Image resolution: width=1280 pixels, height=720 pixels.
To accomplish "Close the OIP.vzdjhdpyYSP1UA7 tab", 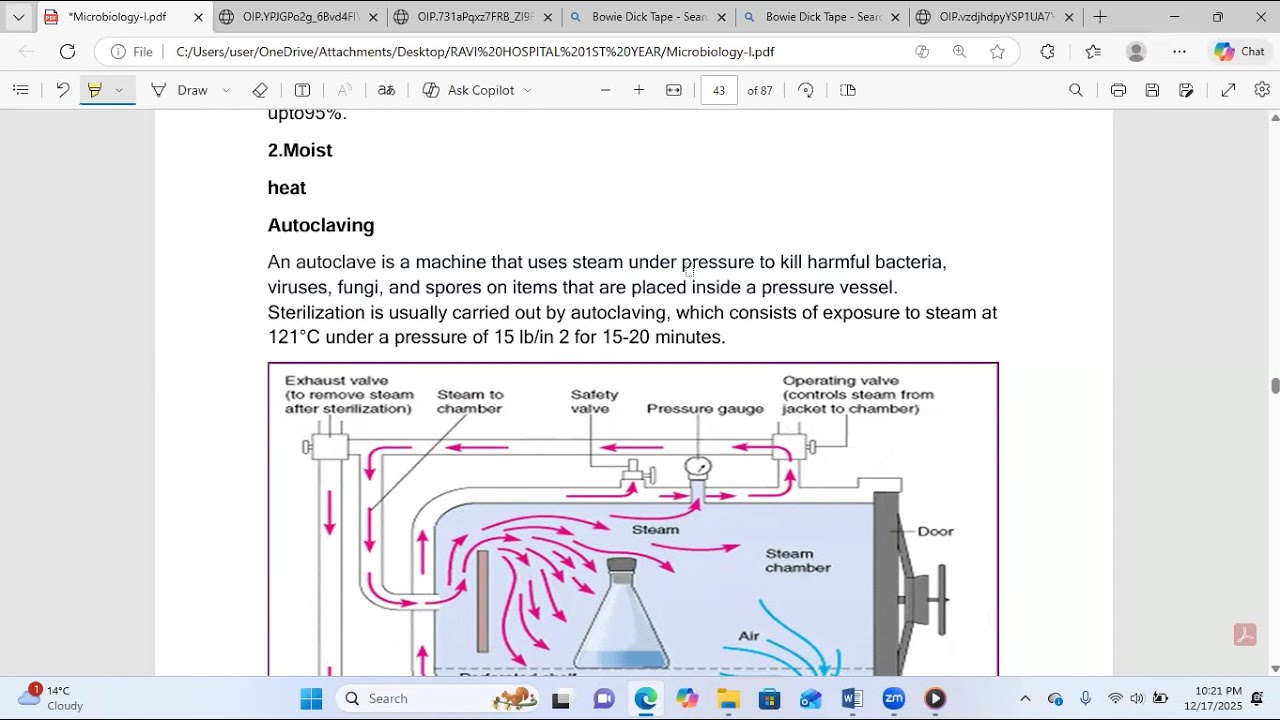I will (1069, 17).
